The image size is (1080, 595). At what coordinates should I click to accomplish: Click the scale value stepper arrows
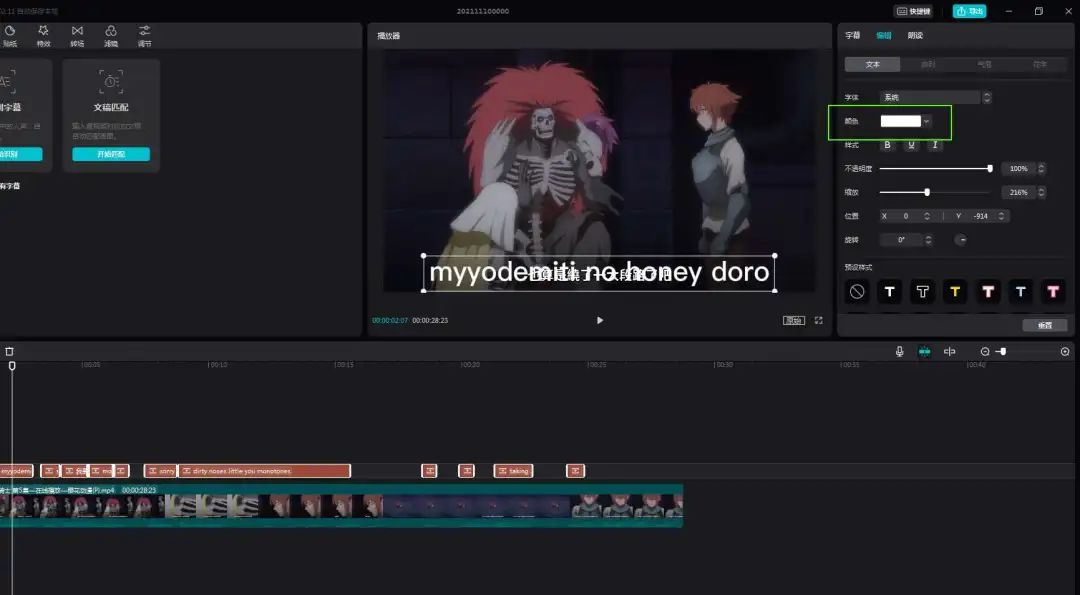click(x=1041, y=192)
